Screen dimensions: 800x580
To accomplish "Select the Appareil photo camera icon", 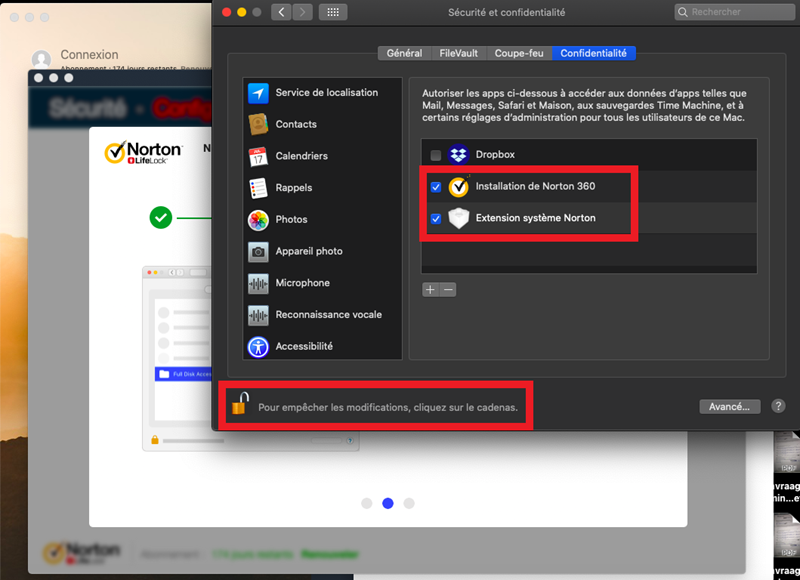I will click(258, 251).
